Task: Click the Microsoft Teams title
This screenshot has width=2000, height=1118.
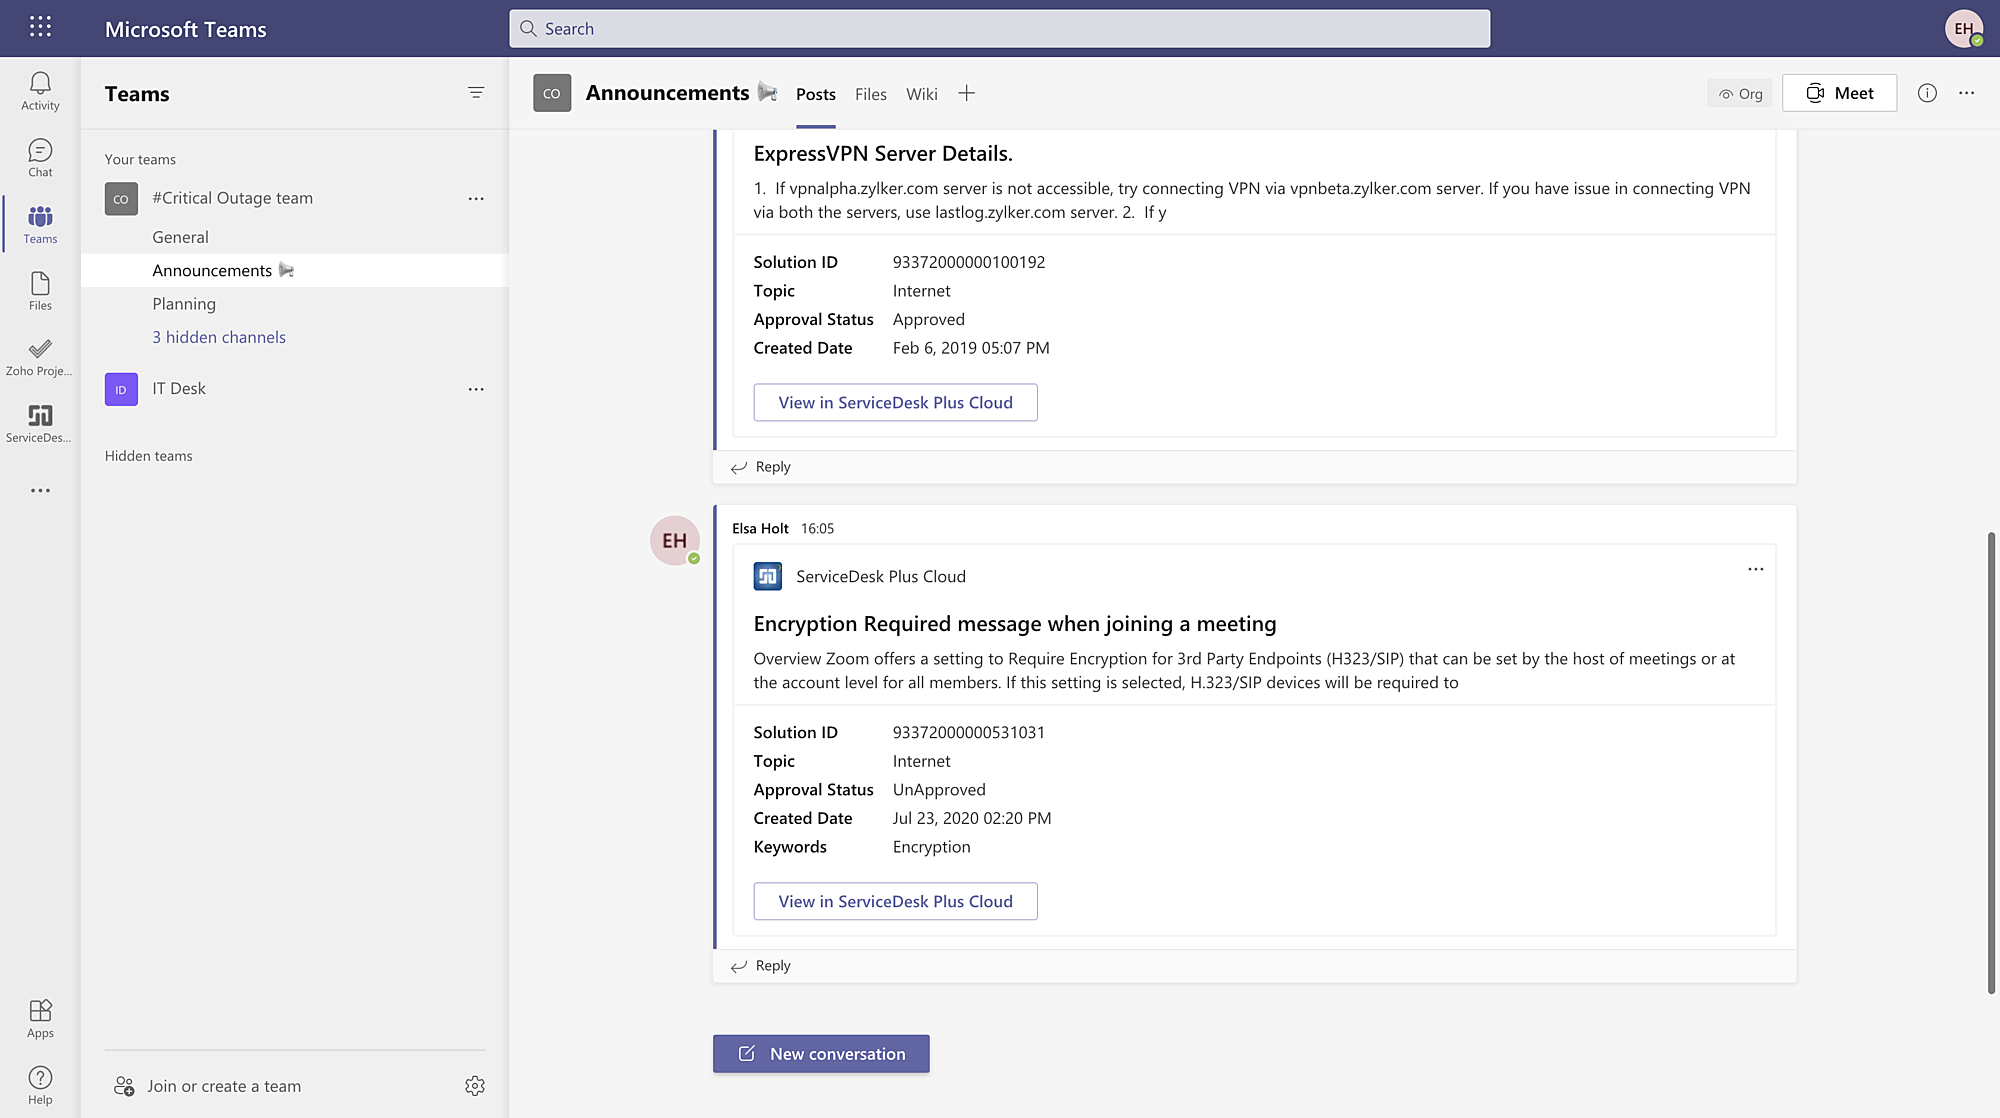Action: pyautogui.click(x=186, y=29)
